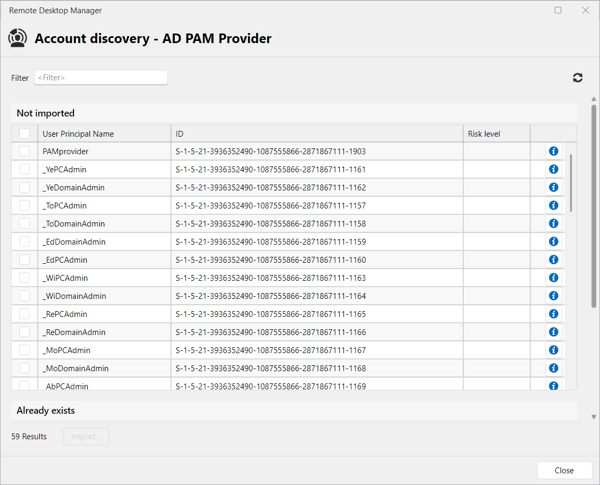Click the ID ending in -1165
Viewport: 600px width, 485px height.
click(x=271, y=314)
